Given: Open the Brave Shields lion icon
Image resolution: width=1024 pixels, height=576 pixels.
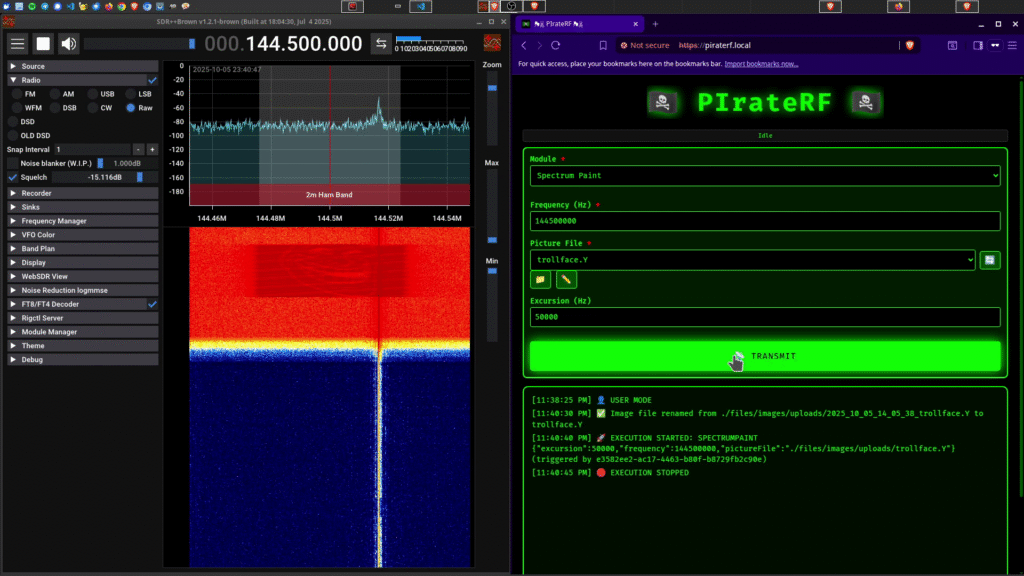Looking at the screenshot, I should (910, 45).
